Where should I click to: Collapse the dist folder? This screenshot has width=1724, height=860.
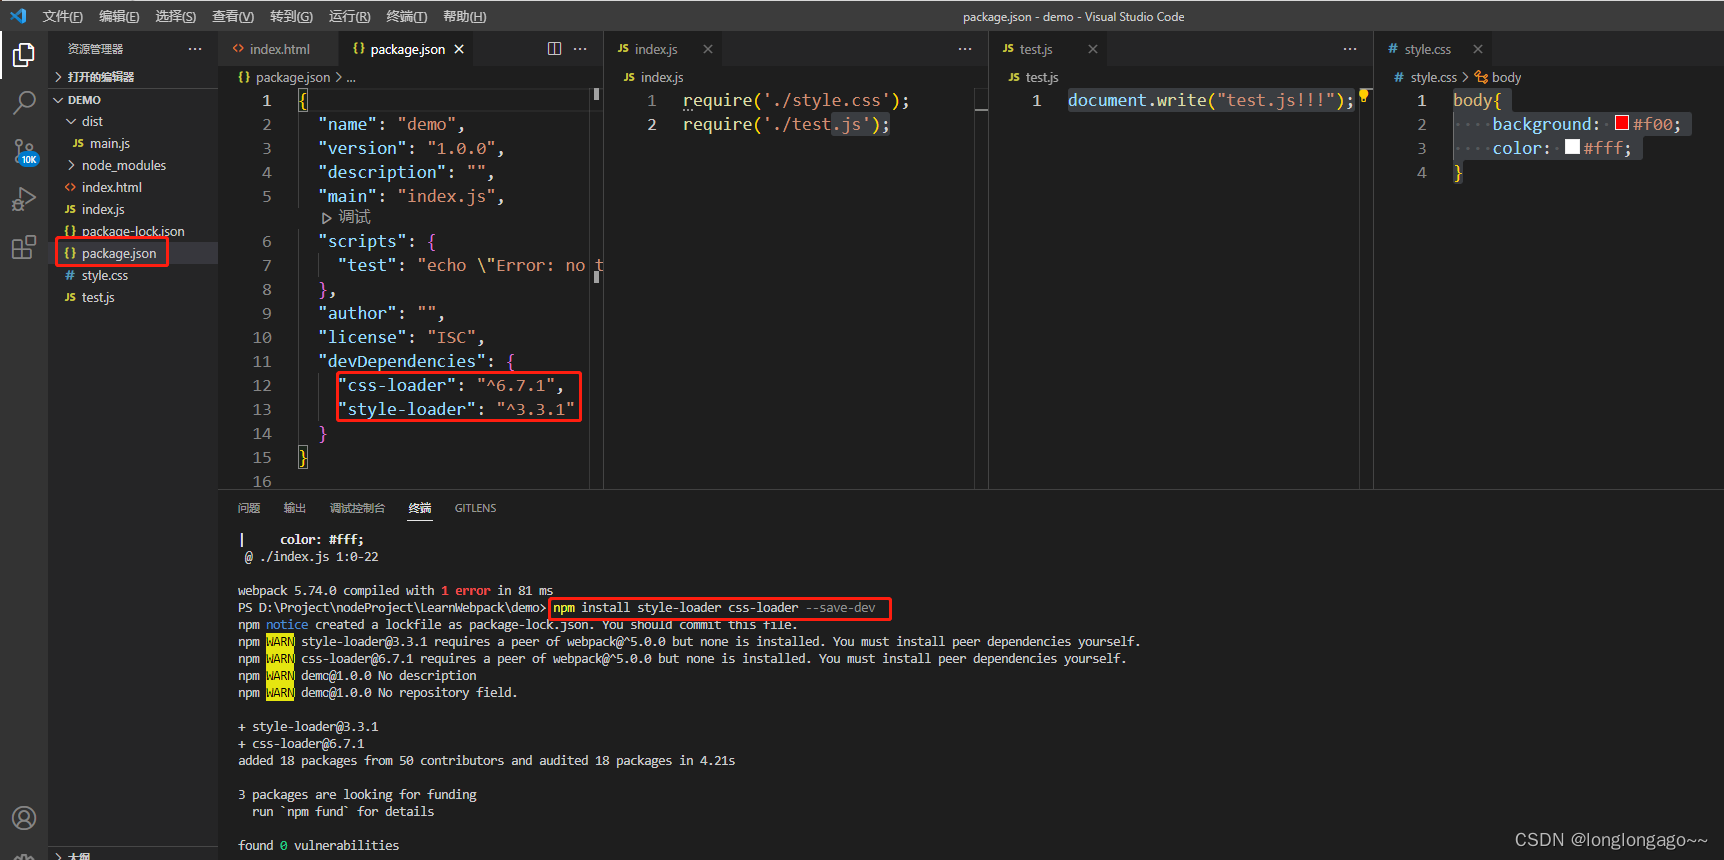click(71, 121)
